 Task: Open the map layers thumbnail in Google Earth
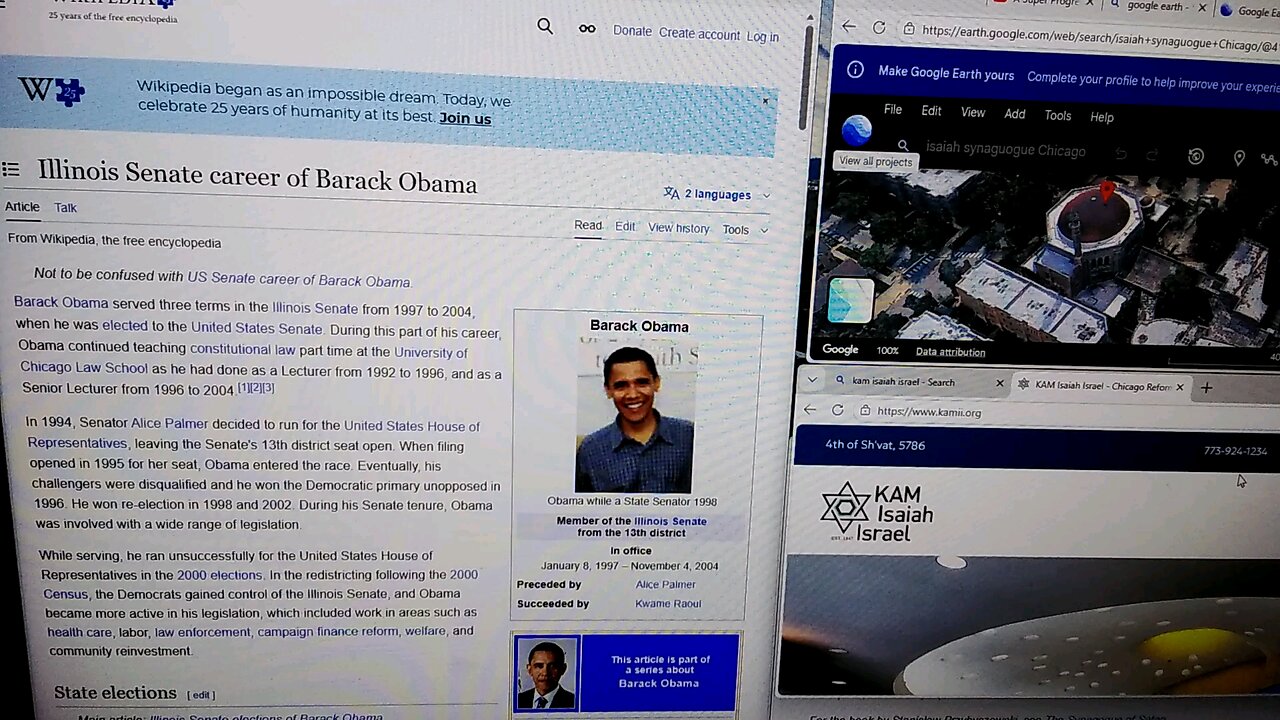851,300
